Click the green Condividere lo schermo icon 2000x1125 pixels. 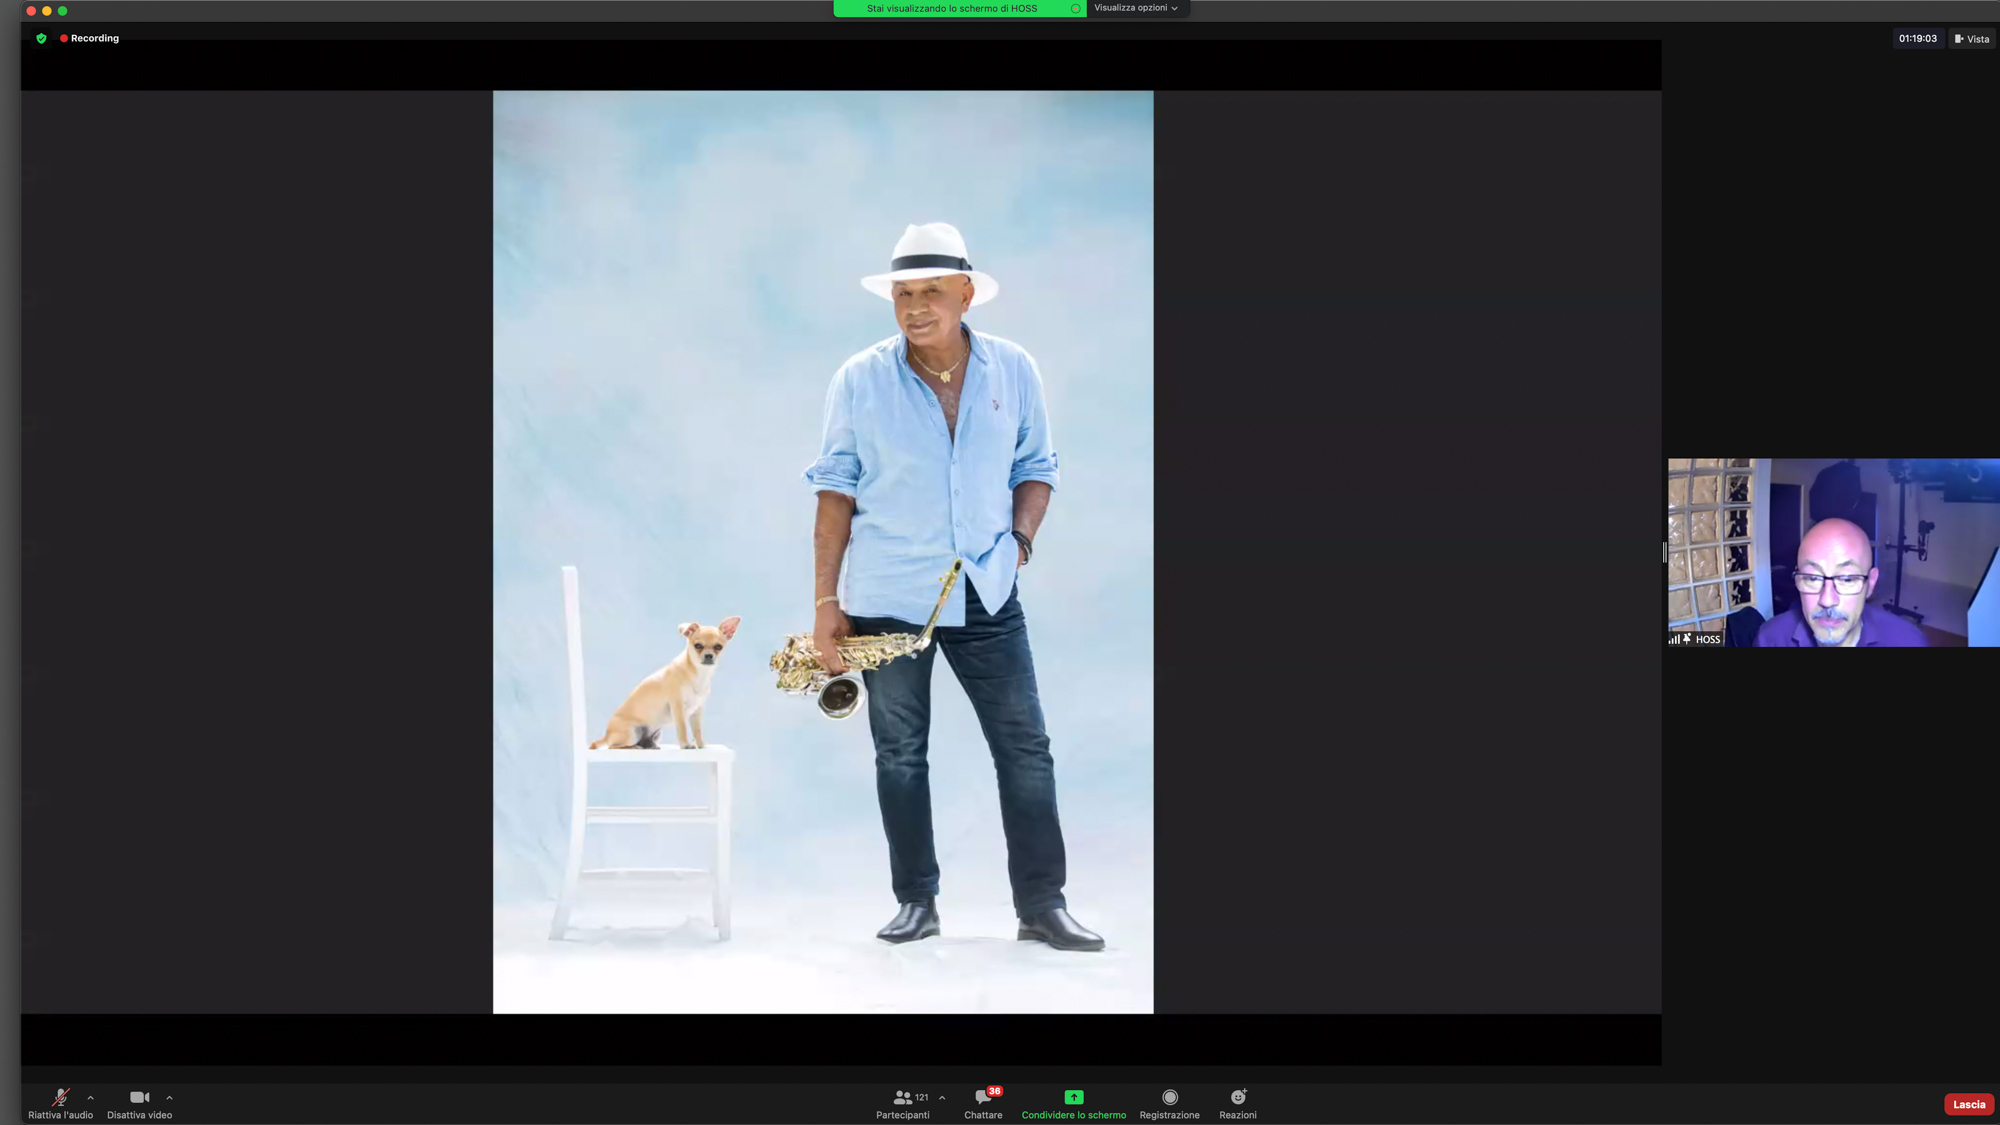coord(1073,1097)
